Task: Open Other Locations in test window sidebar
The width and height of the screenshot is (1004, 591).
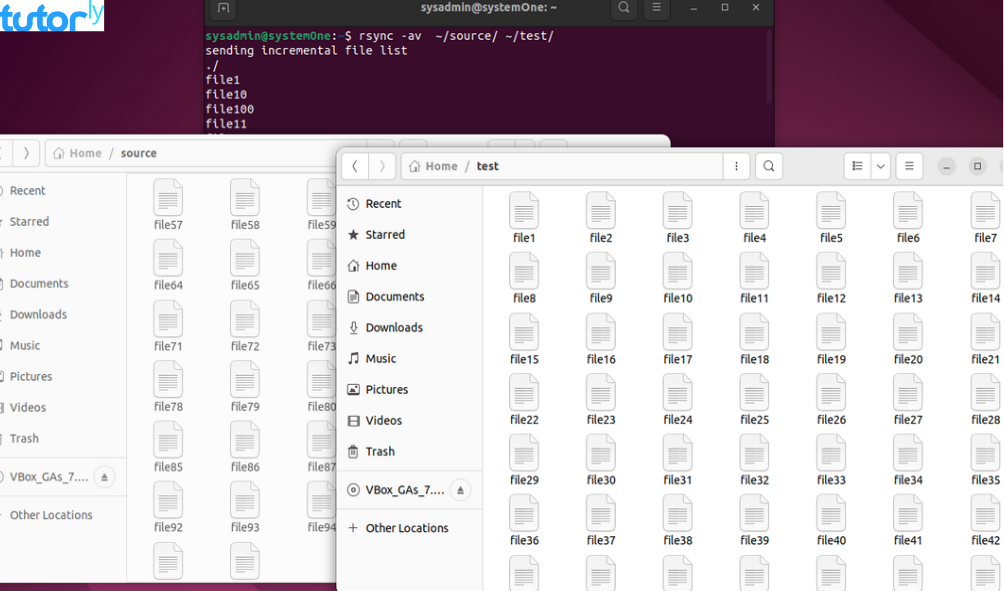Action: coord(410,528)
